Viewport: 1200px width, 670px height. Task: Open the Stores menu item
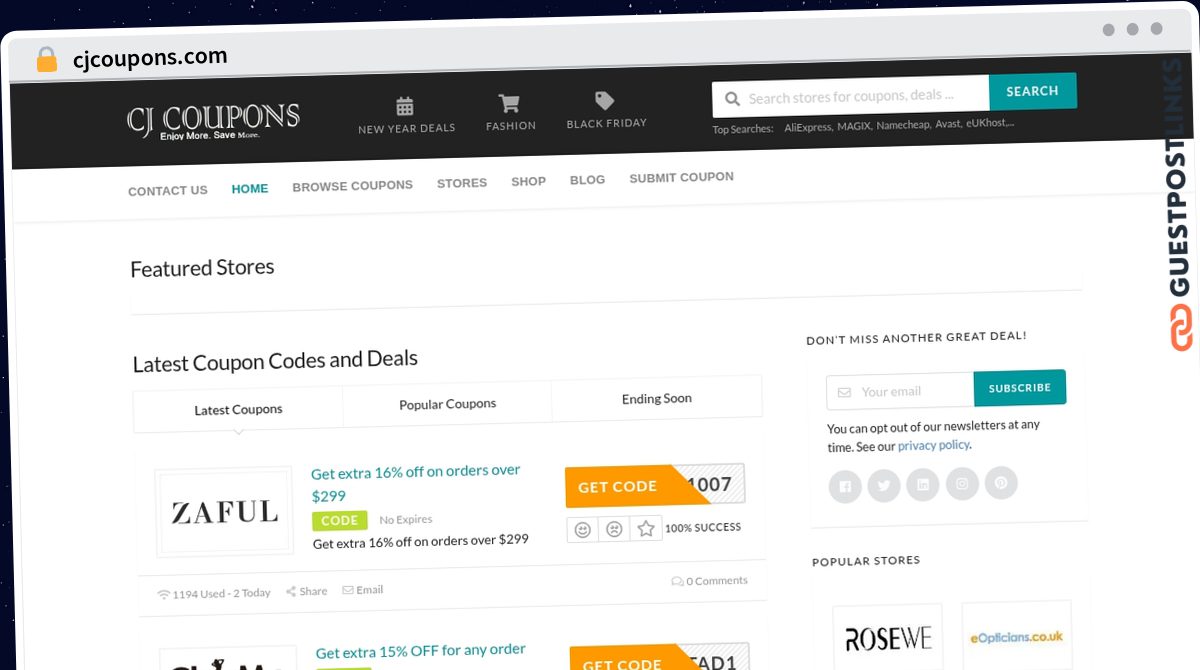(x=462, y=183)
